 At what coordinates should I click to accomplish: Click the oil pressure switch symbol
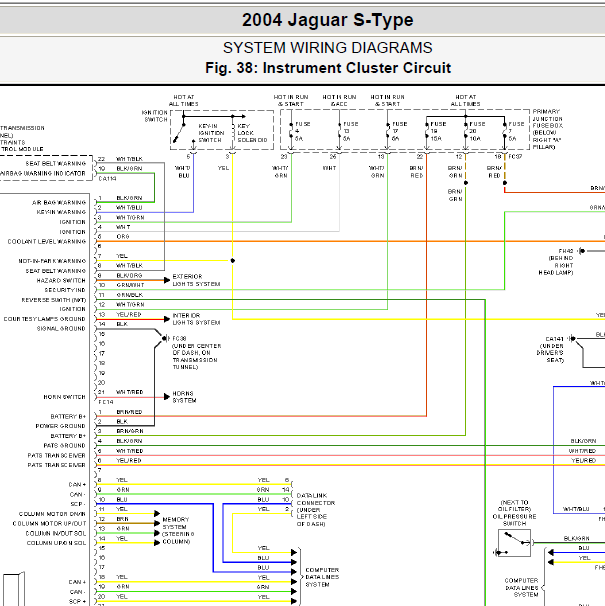[x=514, y=543]
